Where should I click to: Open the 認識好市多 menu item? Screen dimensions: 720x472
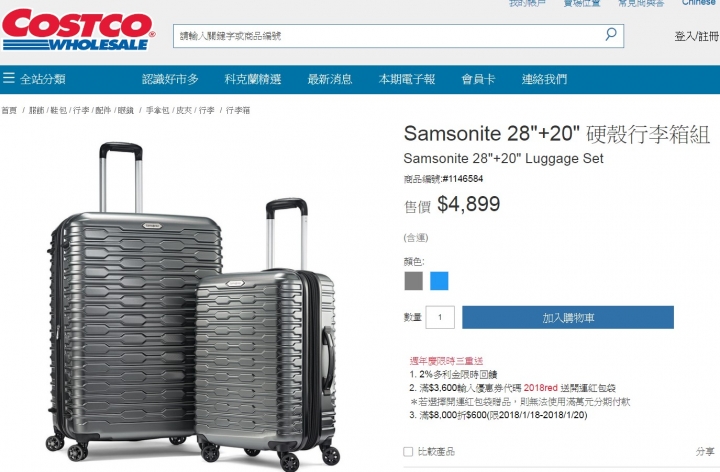[x=170, y=79]
